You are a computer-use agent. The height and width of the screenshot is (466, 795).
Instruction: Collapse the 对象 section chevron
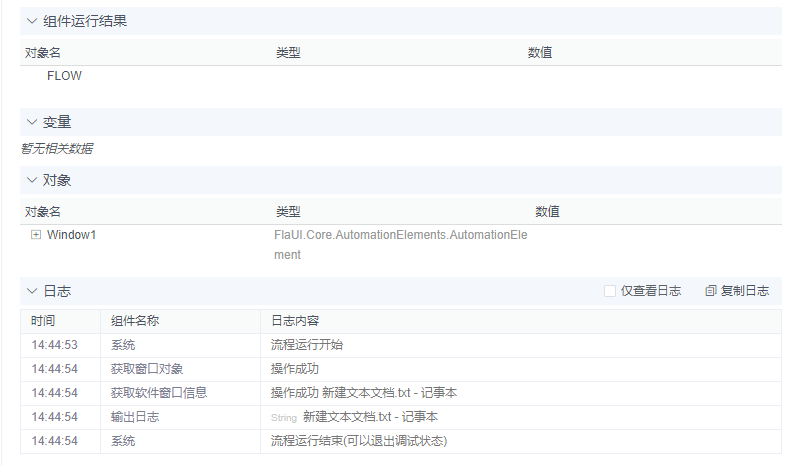[x=32, y=180]
